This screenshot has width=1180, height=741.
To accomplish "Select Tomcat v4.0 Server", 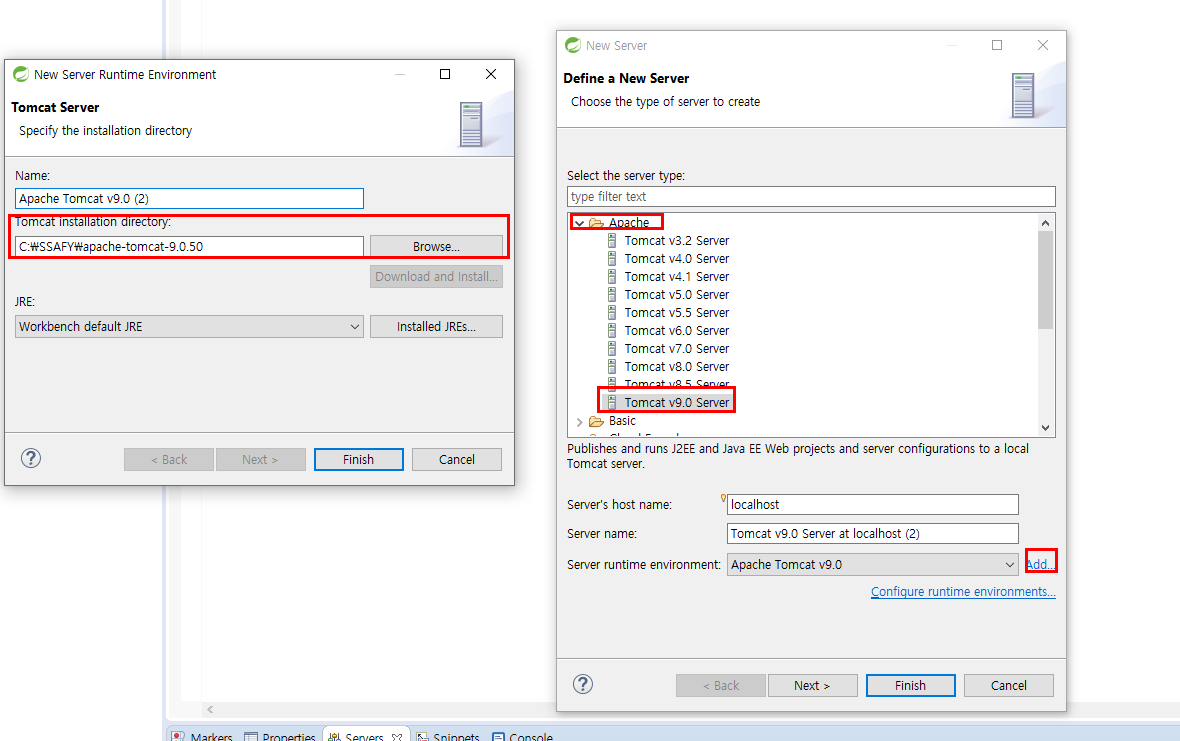I will [677, 259].
